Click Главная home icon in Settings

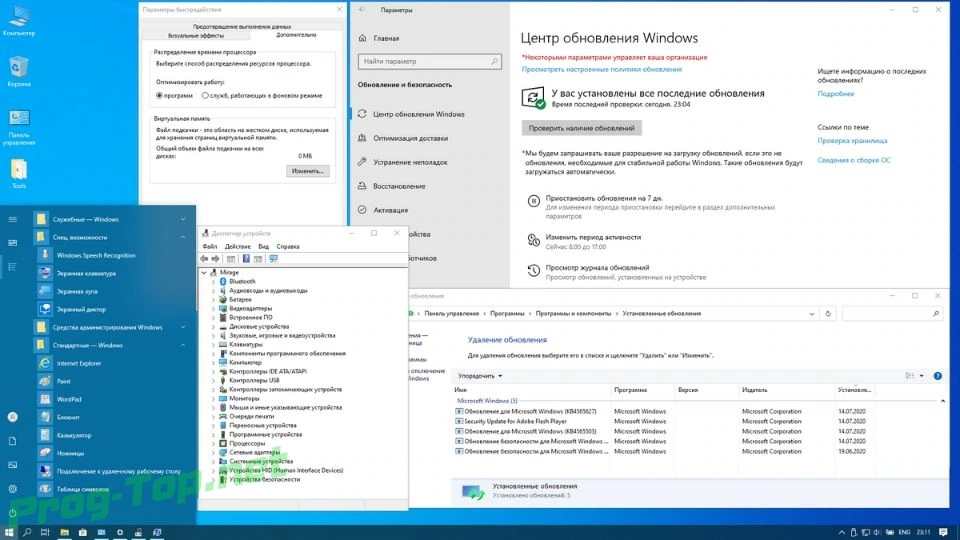[362, 38]
